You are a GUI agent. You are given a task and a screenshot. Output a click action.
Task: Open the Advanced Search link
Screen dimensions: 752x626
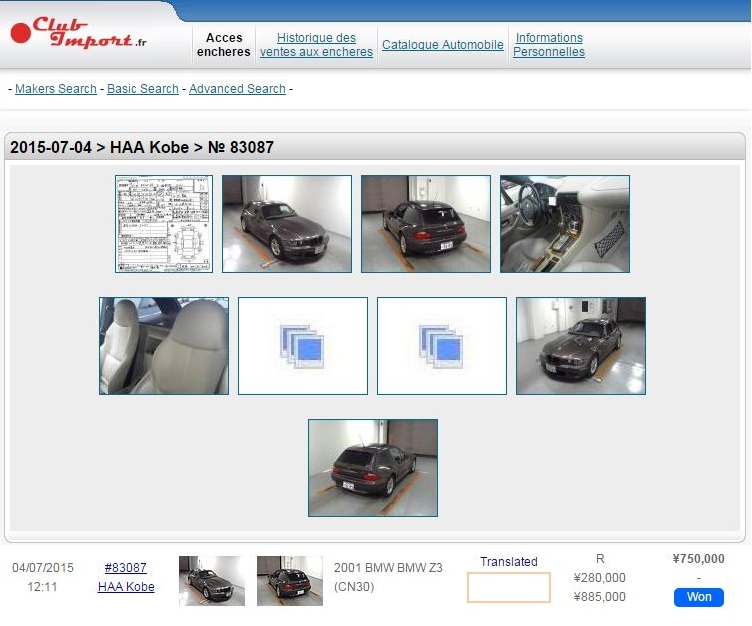click(x=237, y=89)
